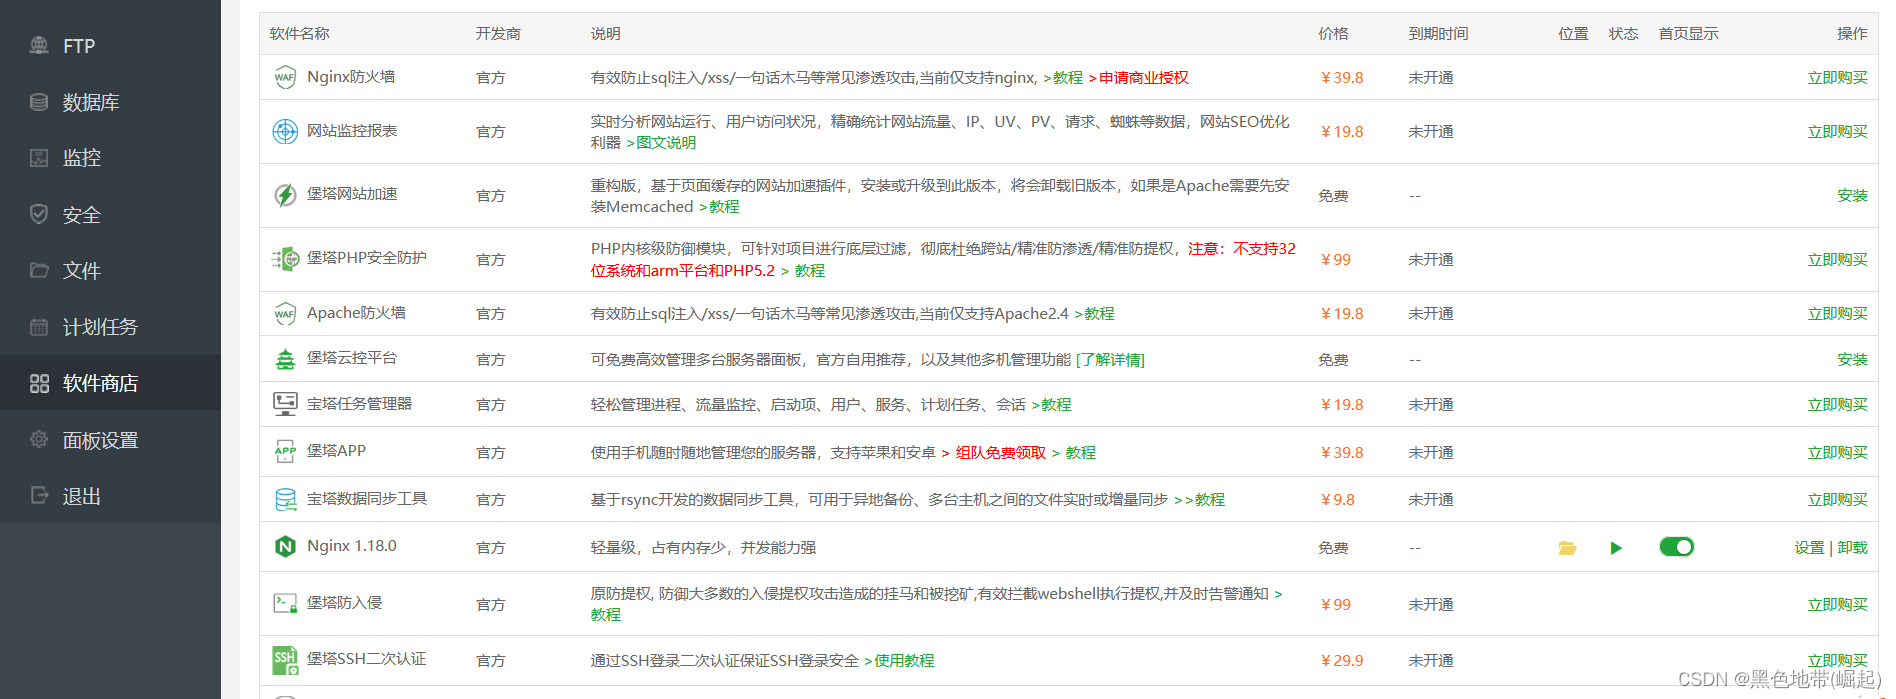Click the security (安全) shield icon
This screenshot has width=1896, height=699.
(x=39, y=214)
